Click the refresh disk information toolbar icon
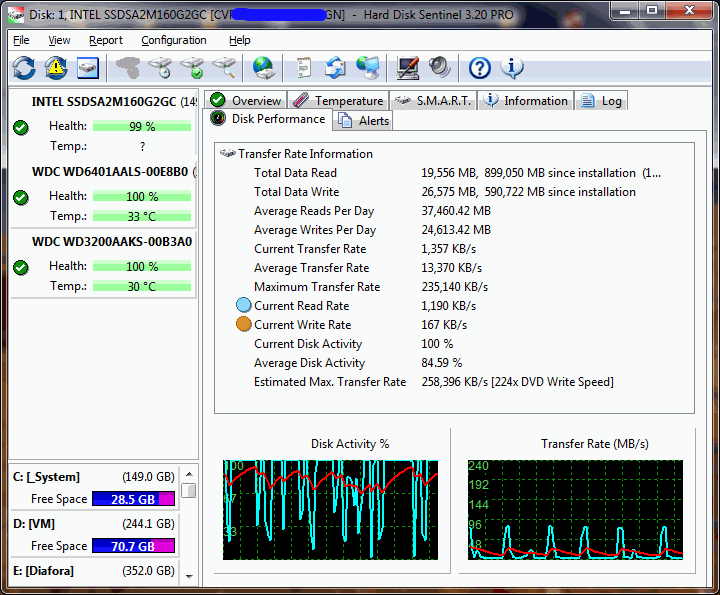720x595 pixels. [x=24, y=68]
